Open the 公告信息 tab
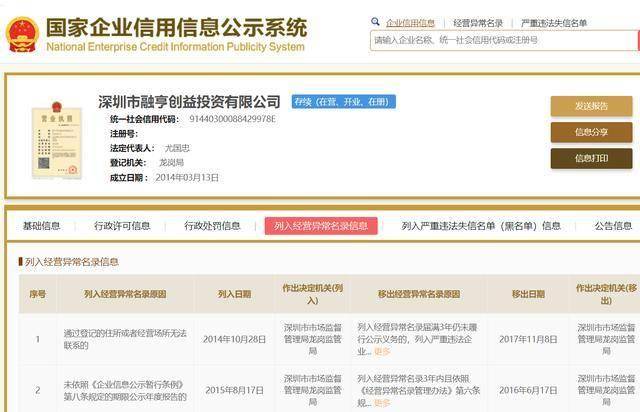The width and height of the screenshot is (640, 412). (x=613, y=226)
